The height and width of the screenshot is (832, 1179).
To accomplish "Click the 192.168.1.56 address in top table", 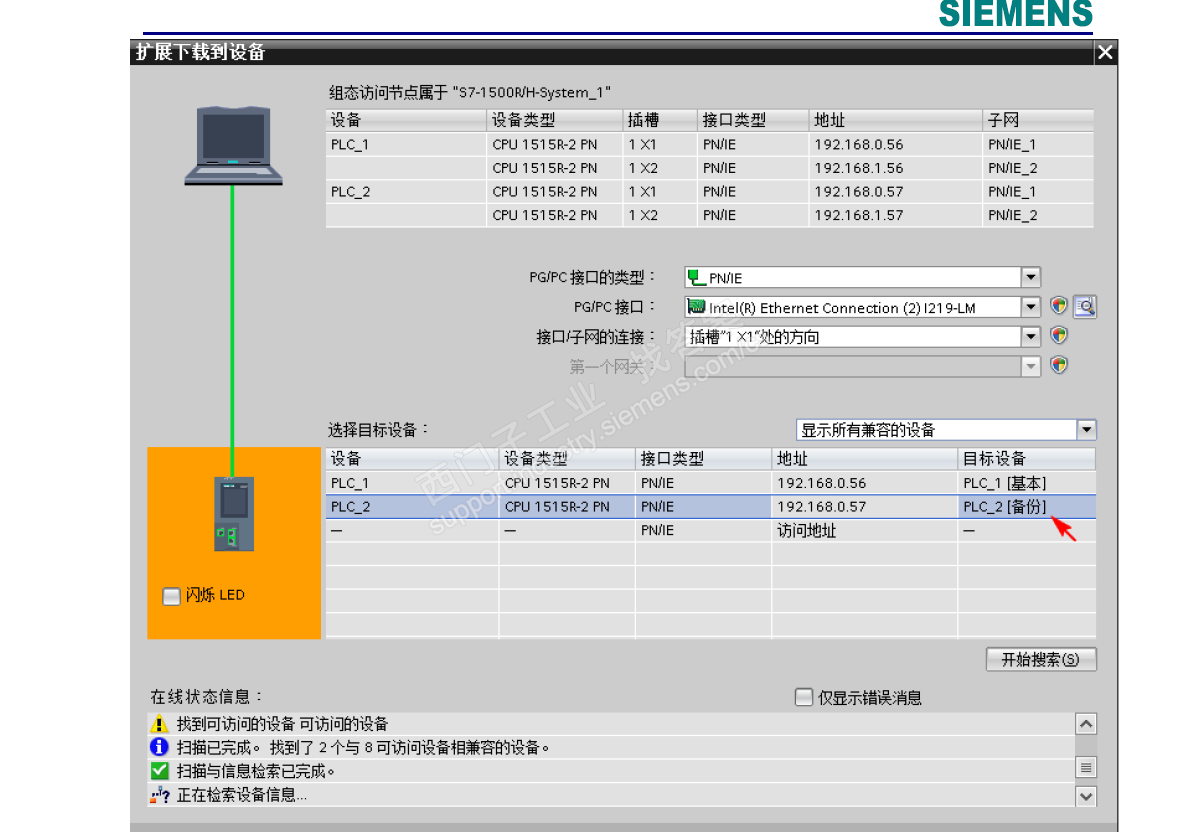I will tap(859, 168).
